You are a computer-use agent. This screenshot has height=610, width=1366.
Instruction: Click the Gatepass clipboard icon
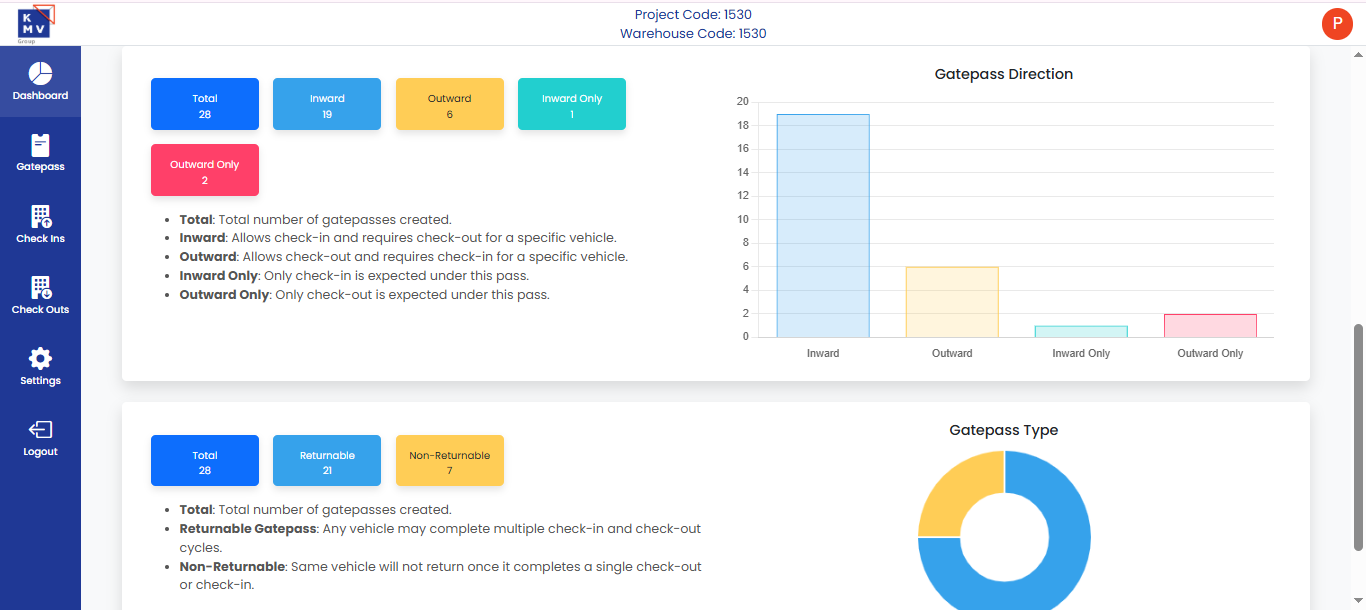(x=40, y=145)
